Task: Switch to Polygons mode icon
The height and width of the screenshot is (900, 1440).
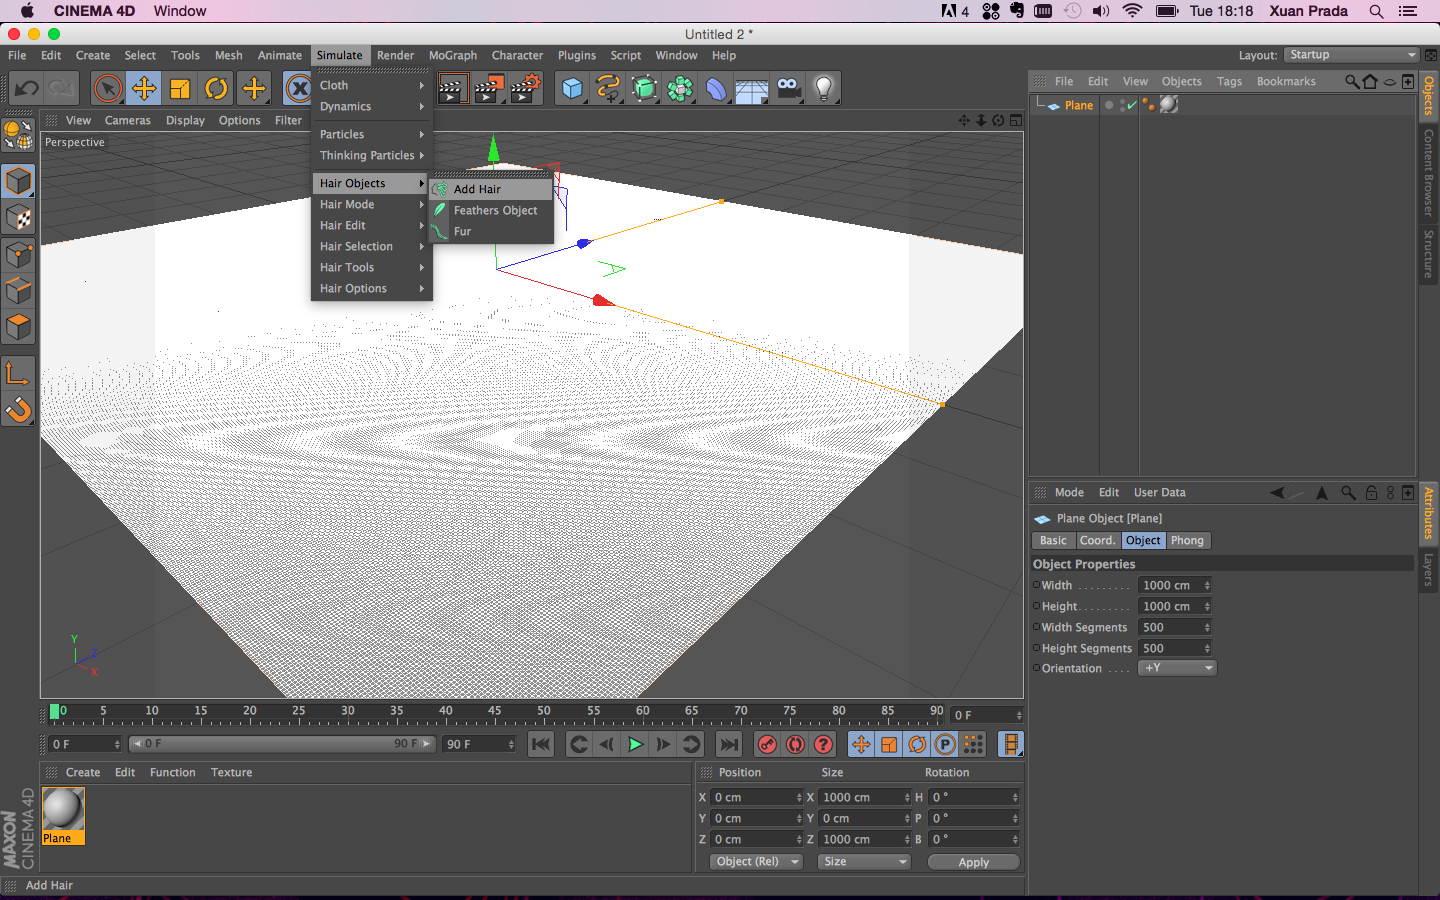Action: (18, 327)
